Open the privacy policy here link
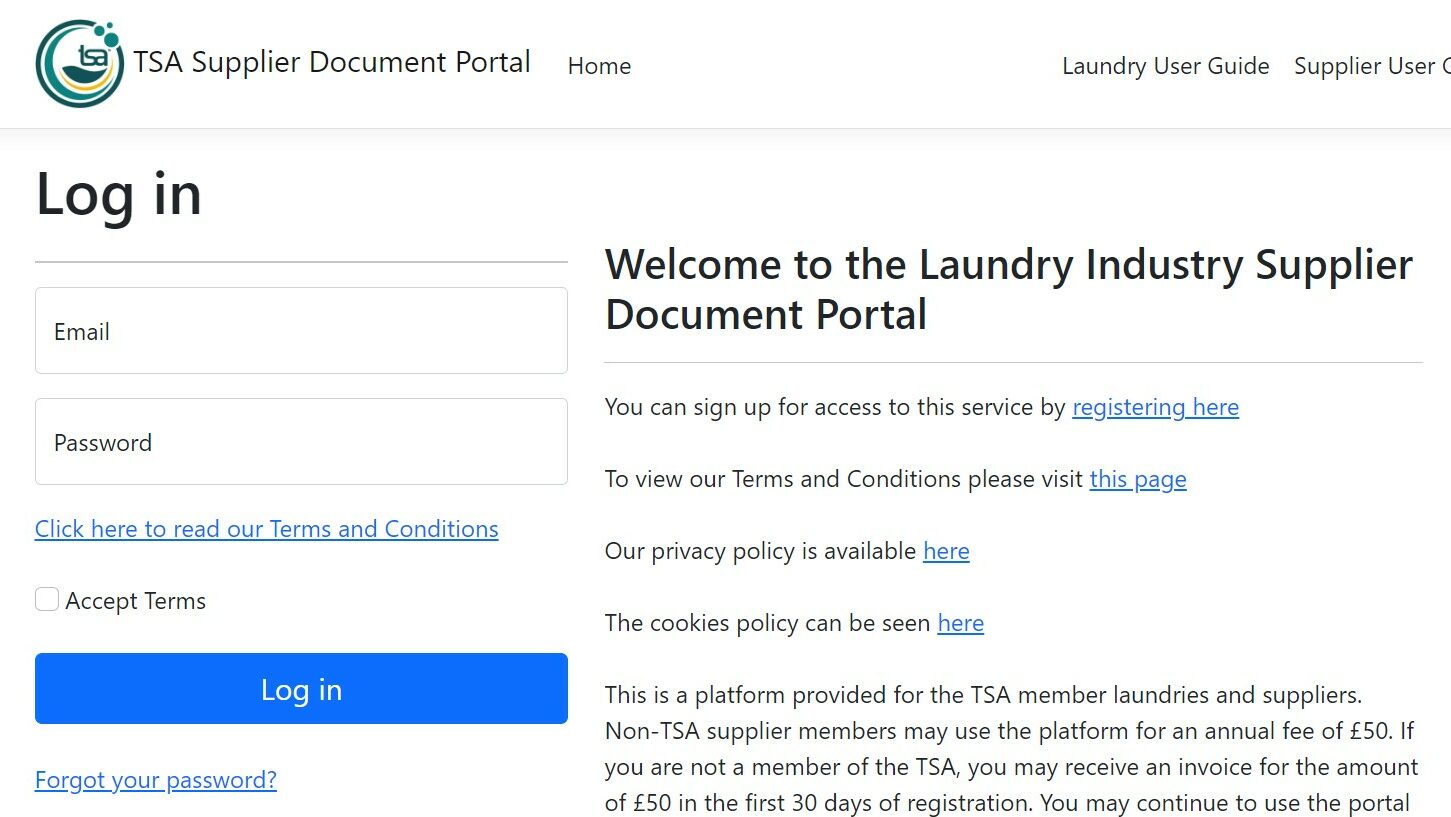The width and height of the screenshot is (1451, 817). [x=946, y=551]
